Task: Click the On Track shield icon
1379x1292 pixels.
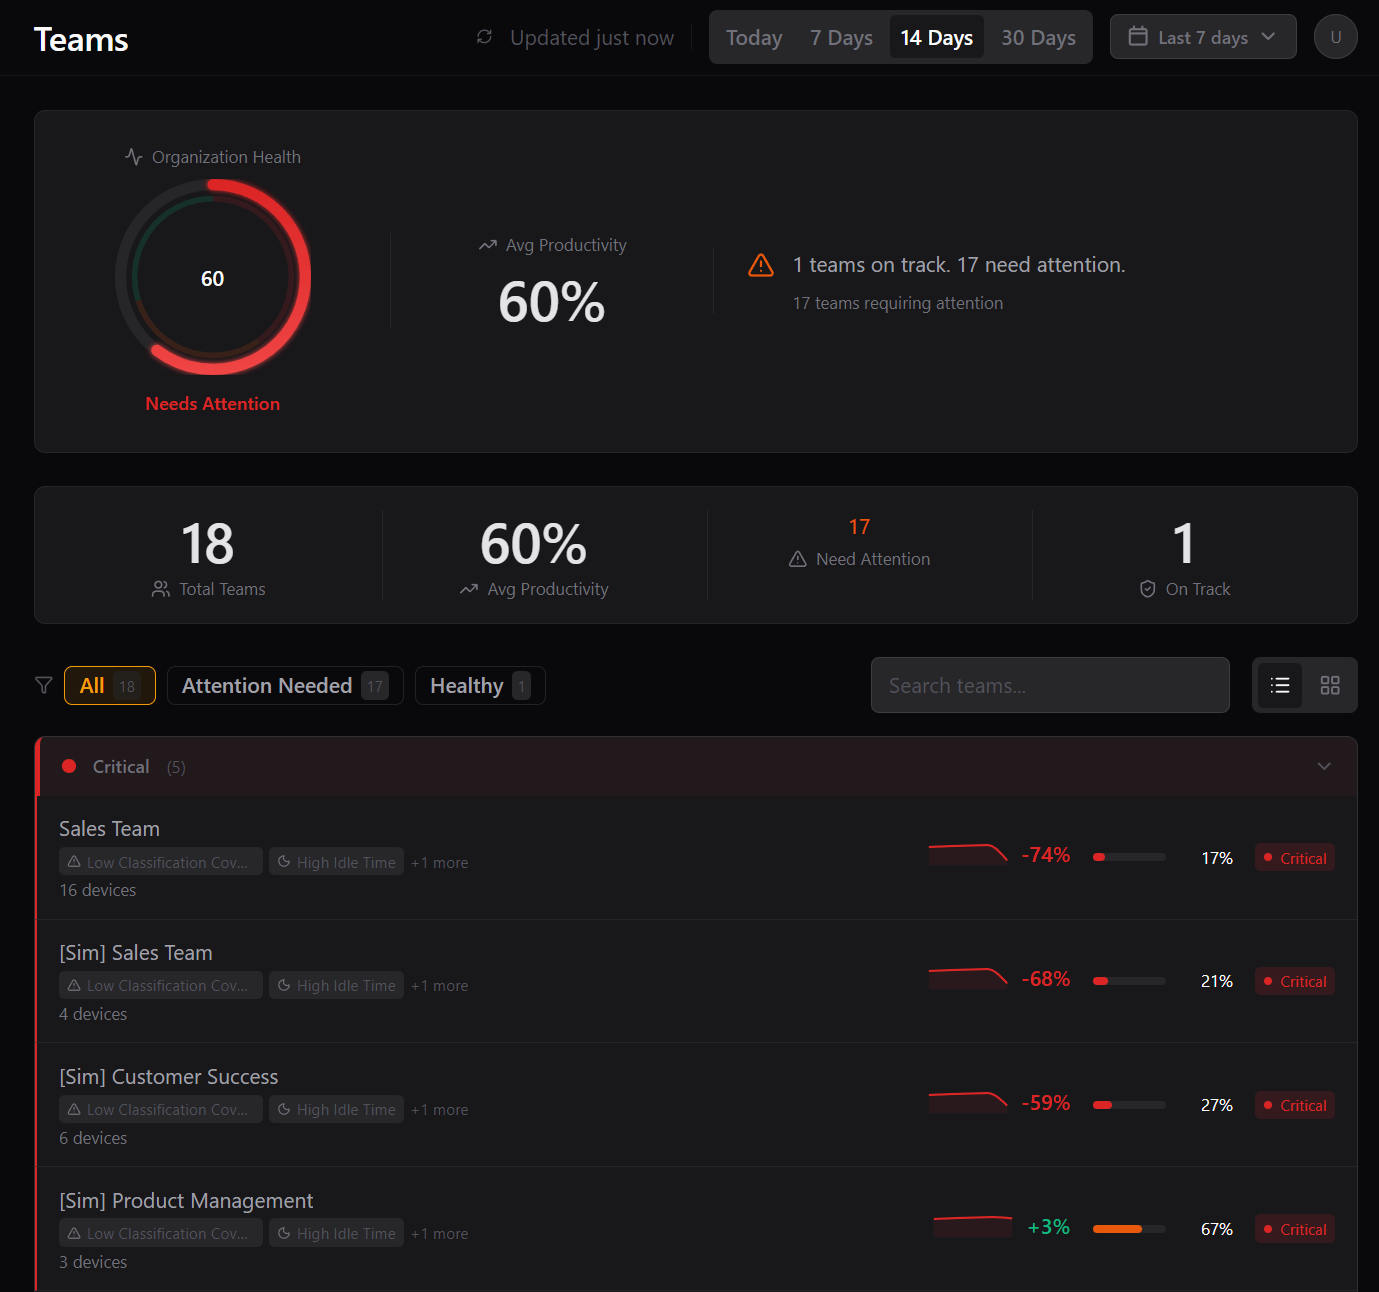Action: point(1147,589)
